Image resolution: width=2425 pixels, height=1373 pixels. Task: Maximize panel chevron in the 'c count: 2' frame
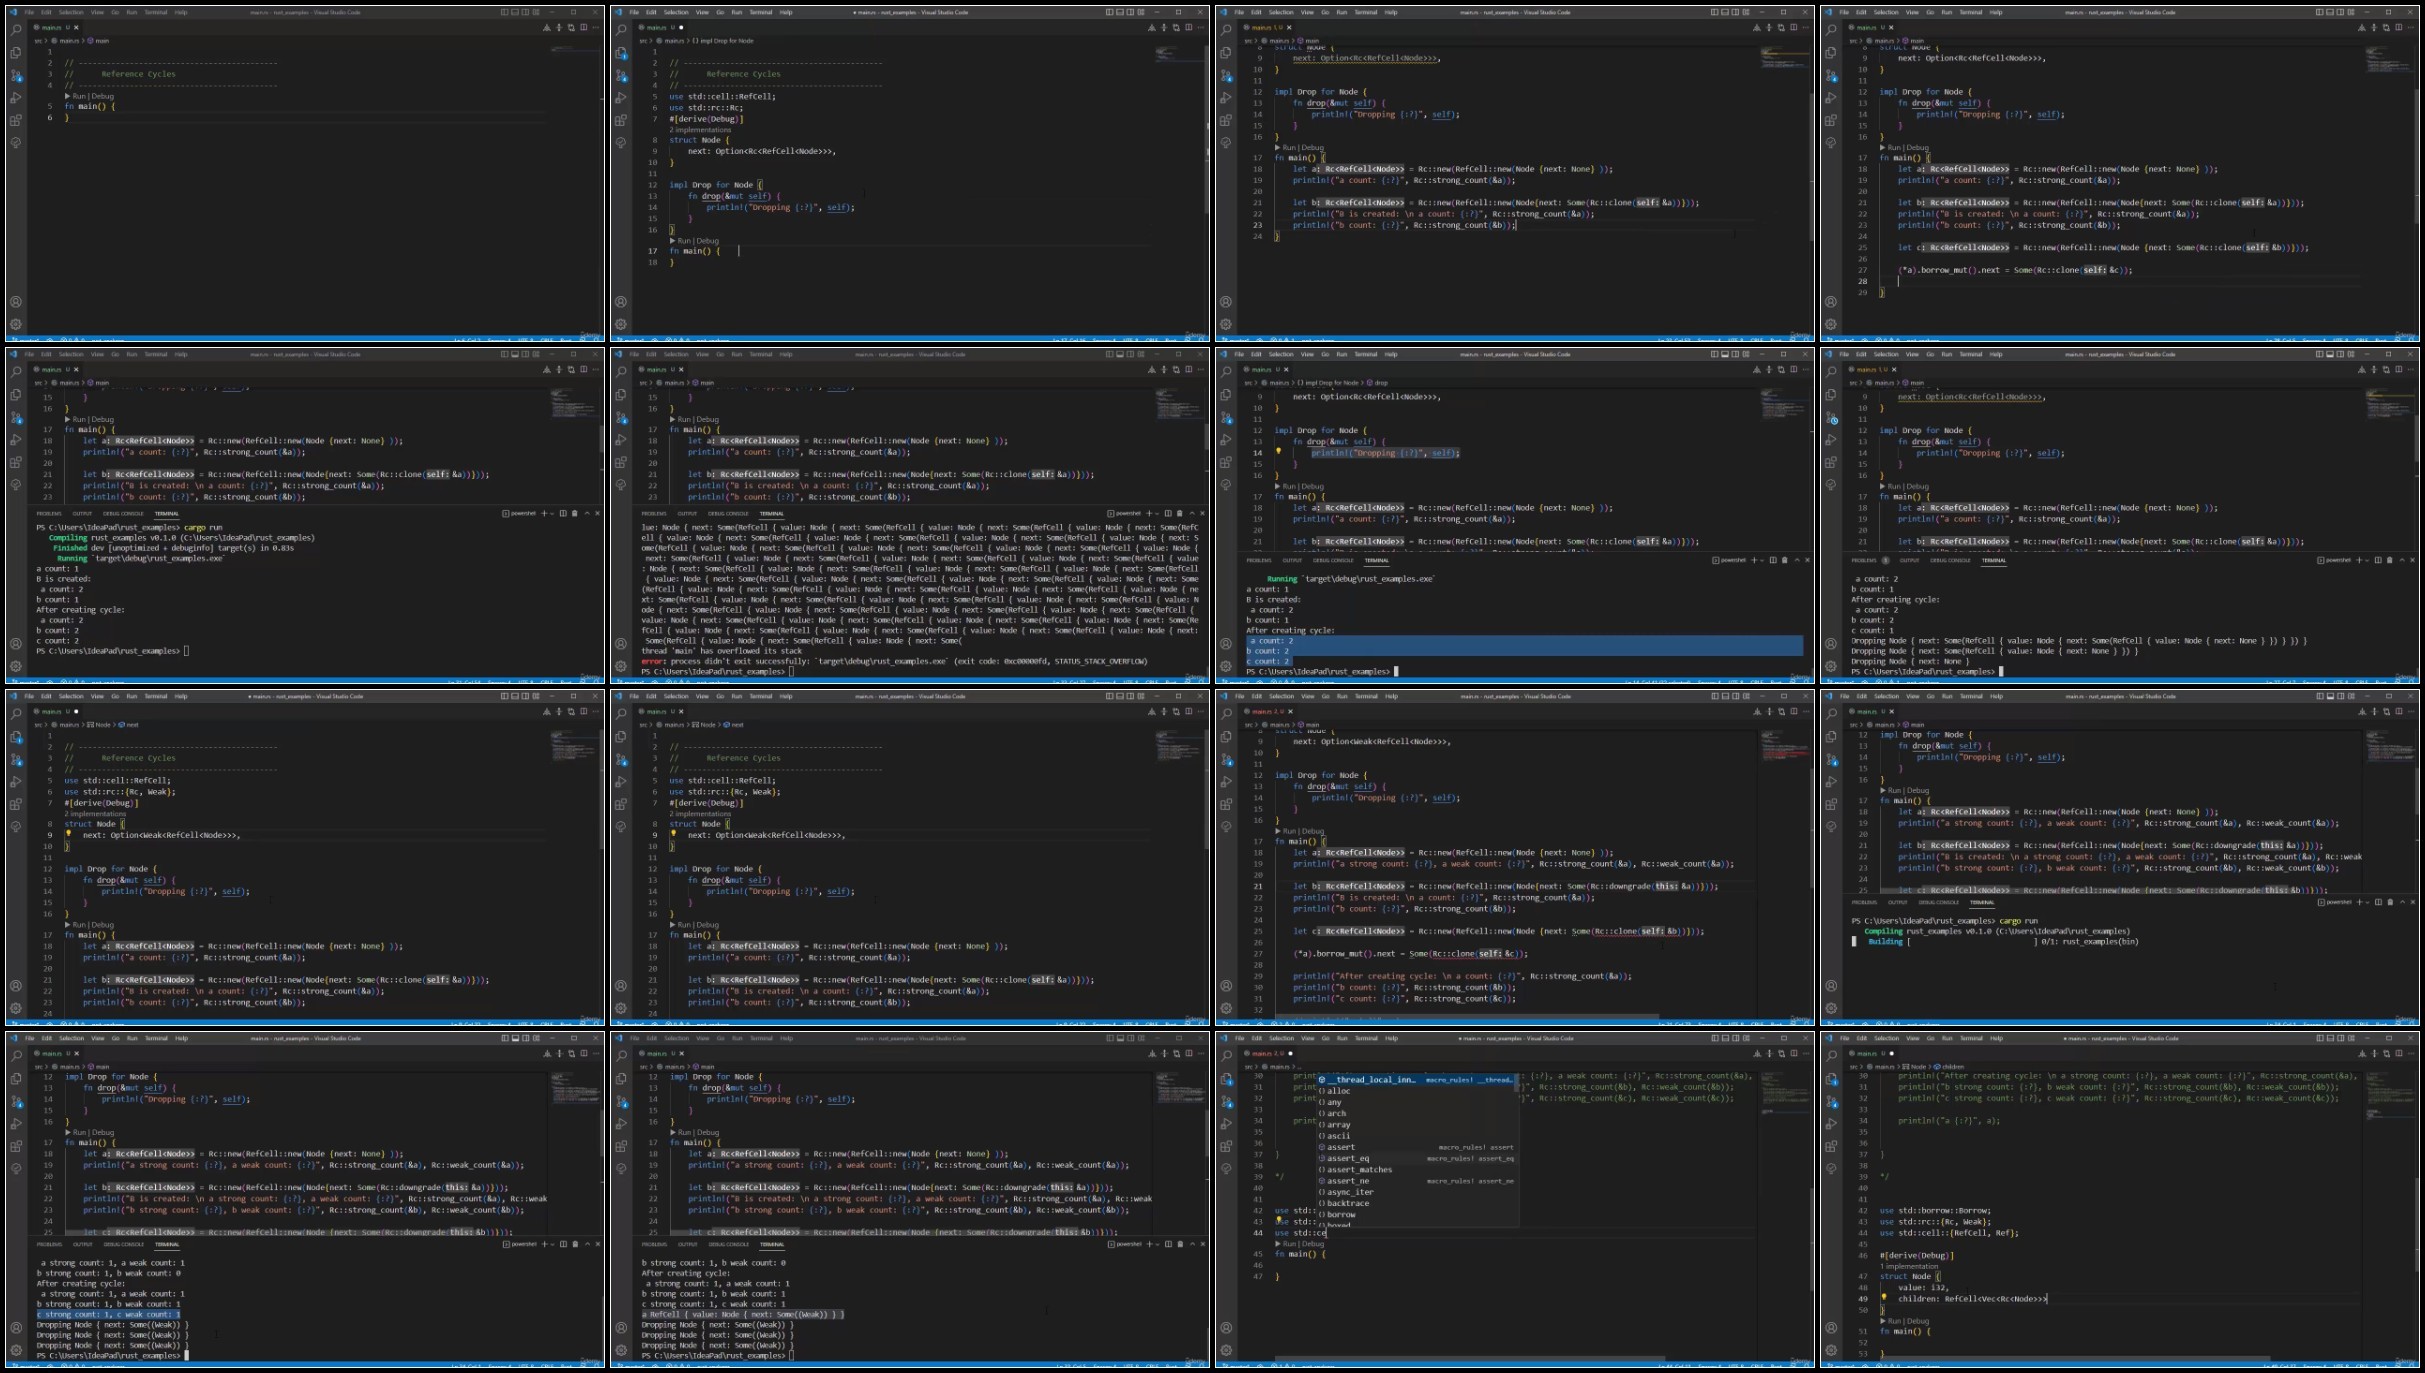(x=586, y=513)
